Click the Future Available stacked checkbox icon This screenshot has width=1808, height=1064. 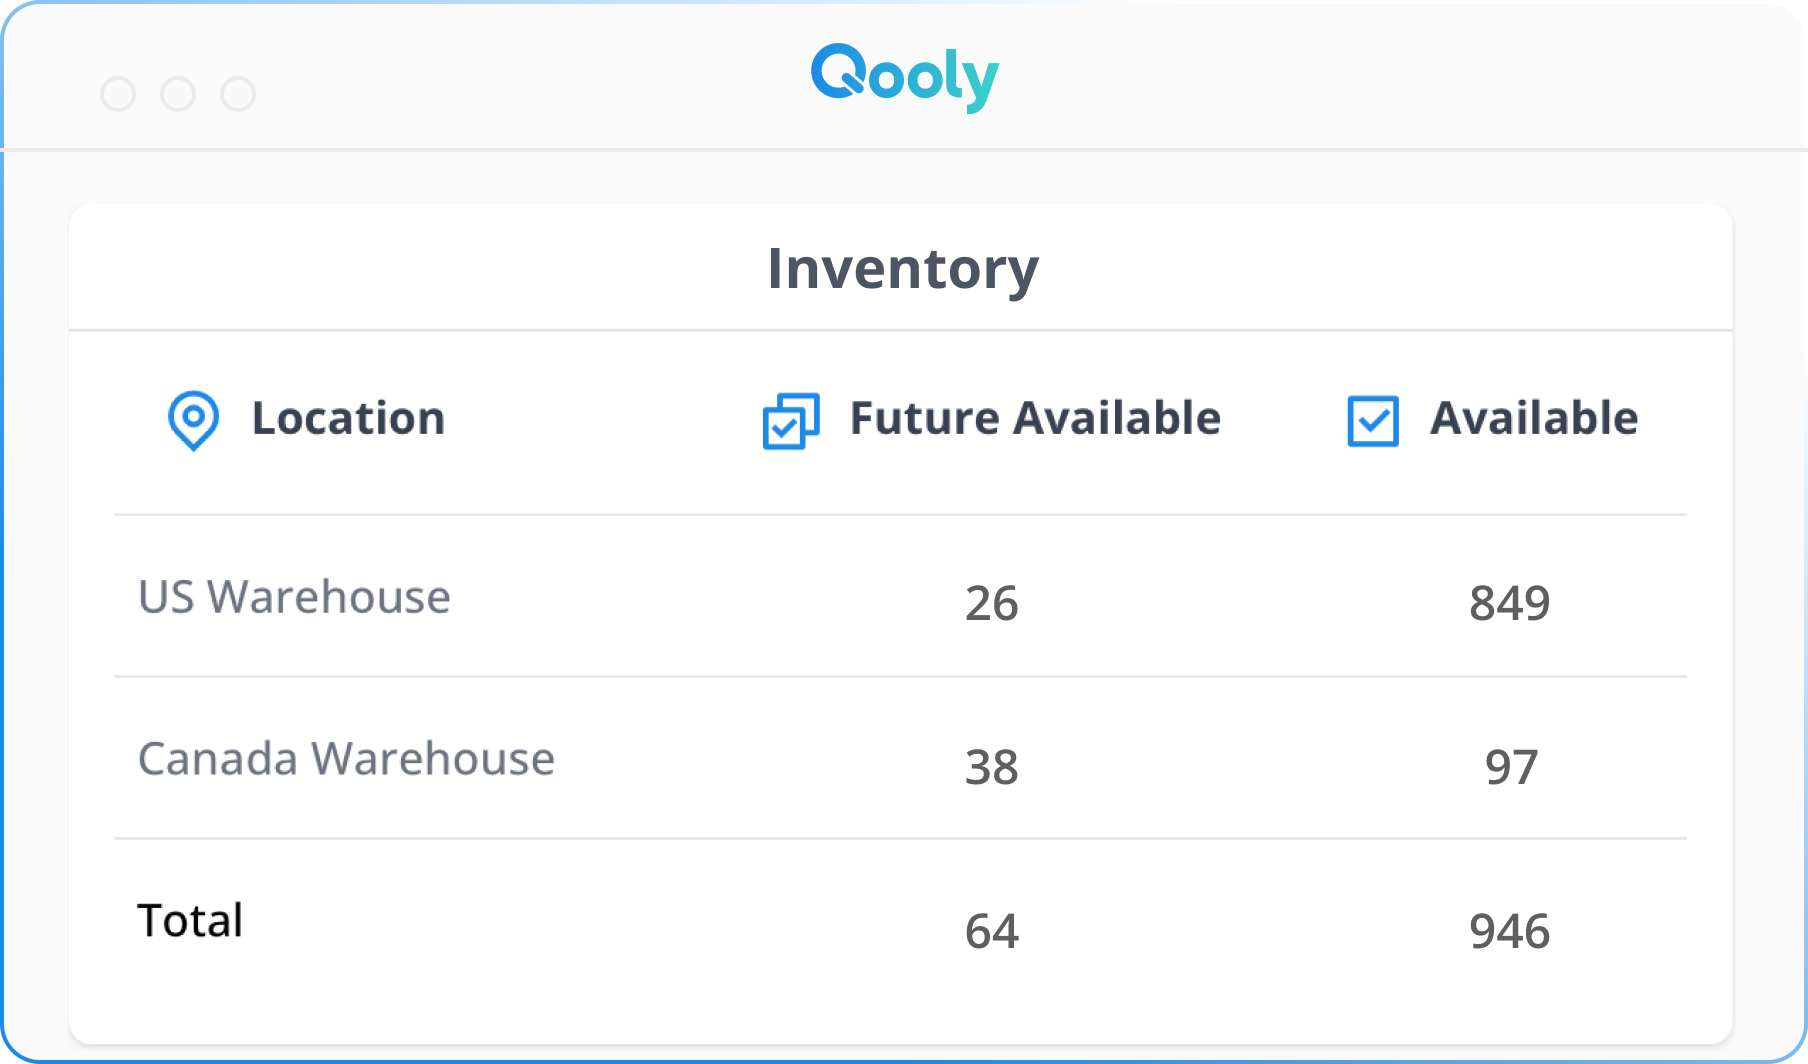click(791, 420)
